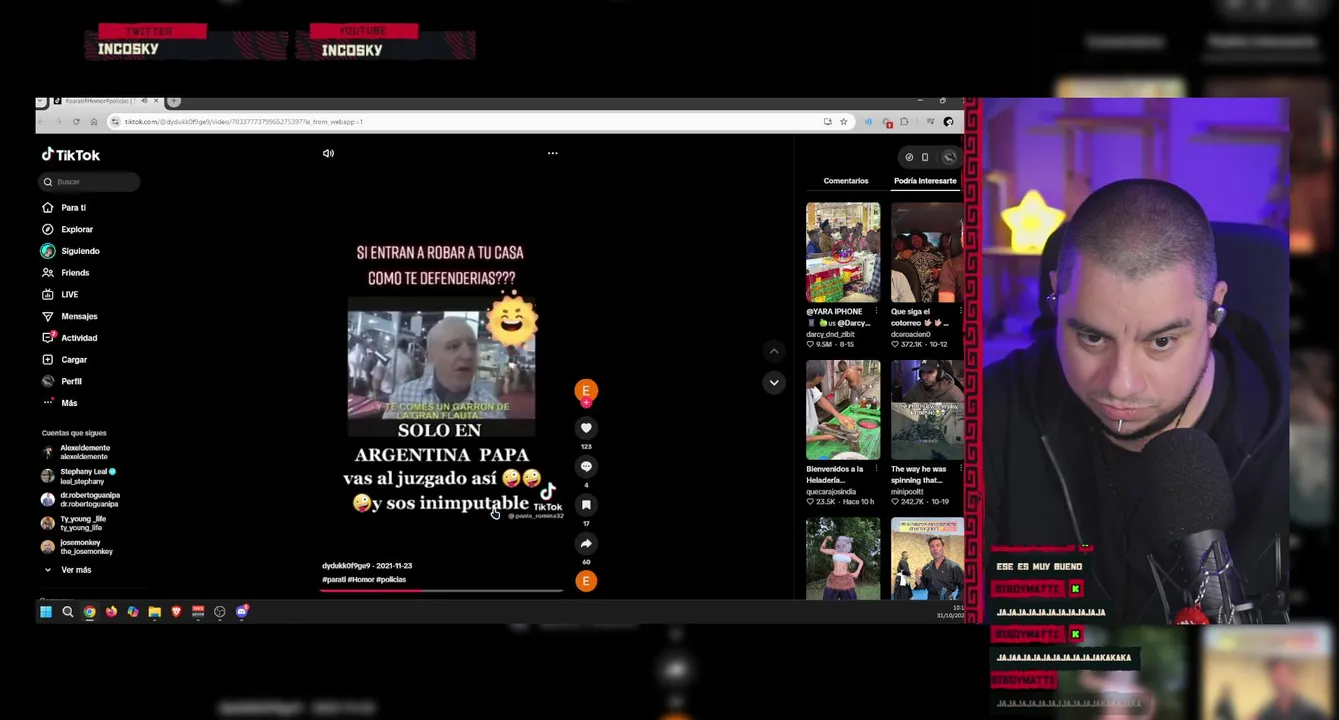Image resolution: width=1339 pixels, height=720 pixels.
Task: Open the TikTok logo home link
Action: (x=70, y=155)
